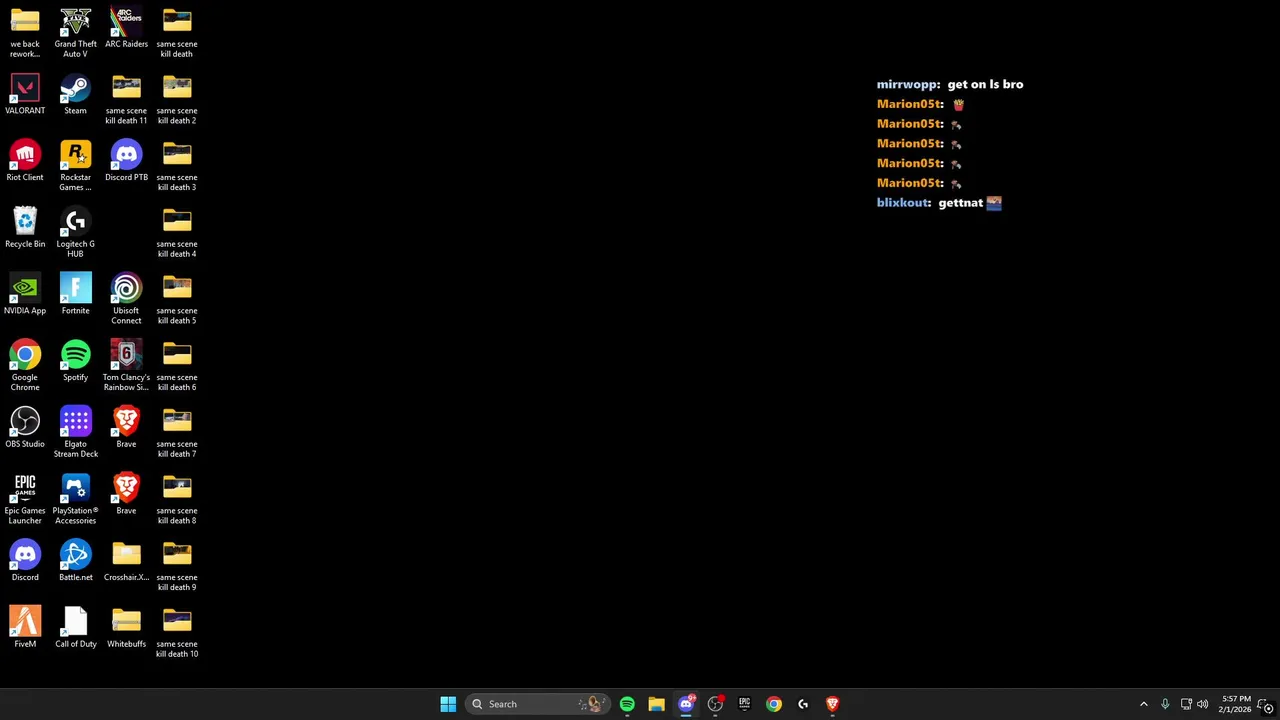Select the VALORANT desktop icon

pos(25,94)
